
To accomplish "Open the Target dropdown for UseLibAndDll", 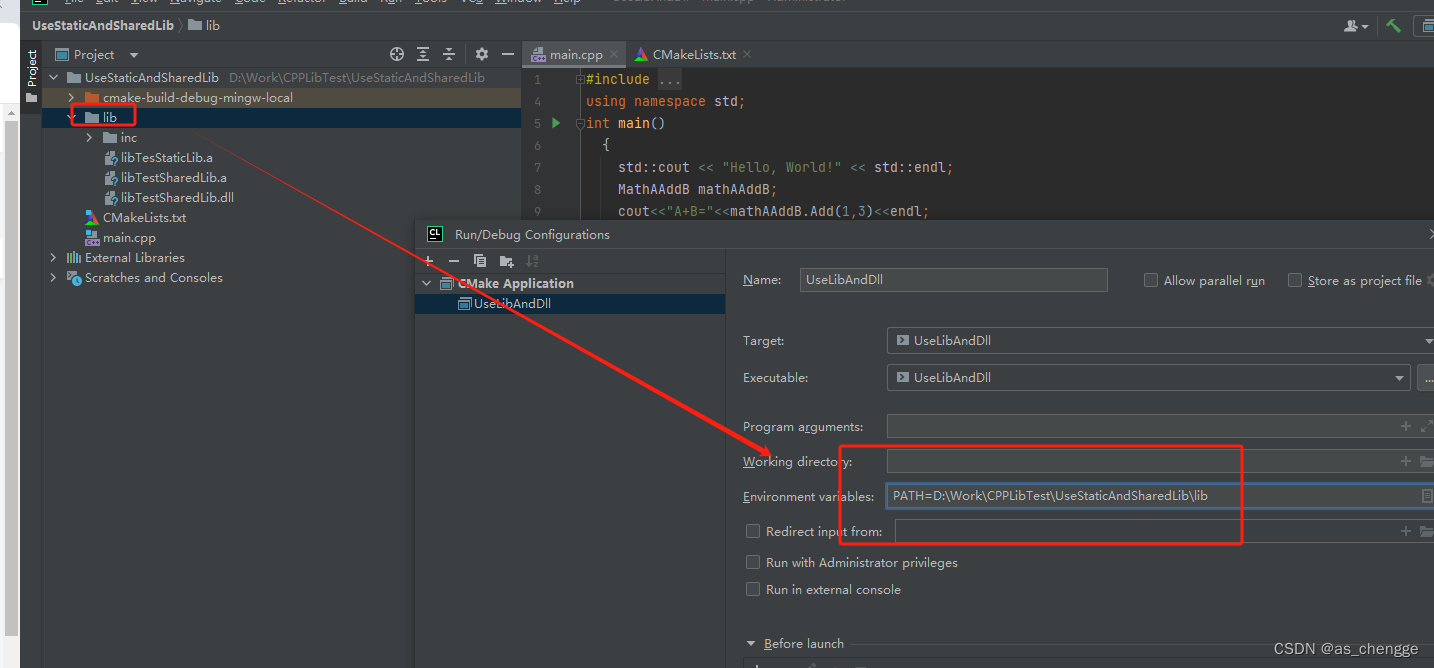I will (1427, 340).
